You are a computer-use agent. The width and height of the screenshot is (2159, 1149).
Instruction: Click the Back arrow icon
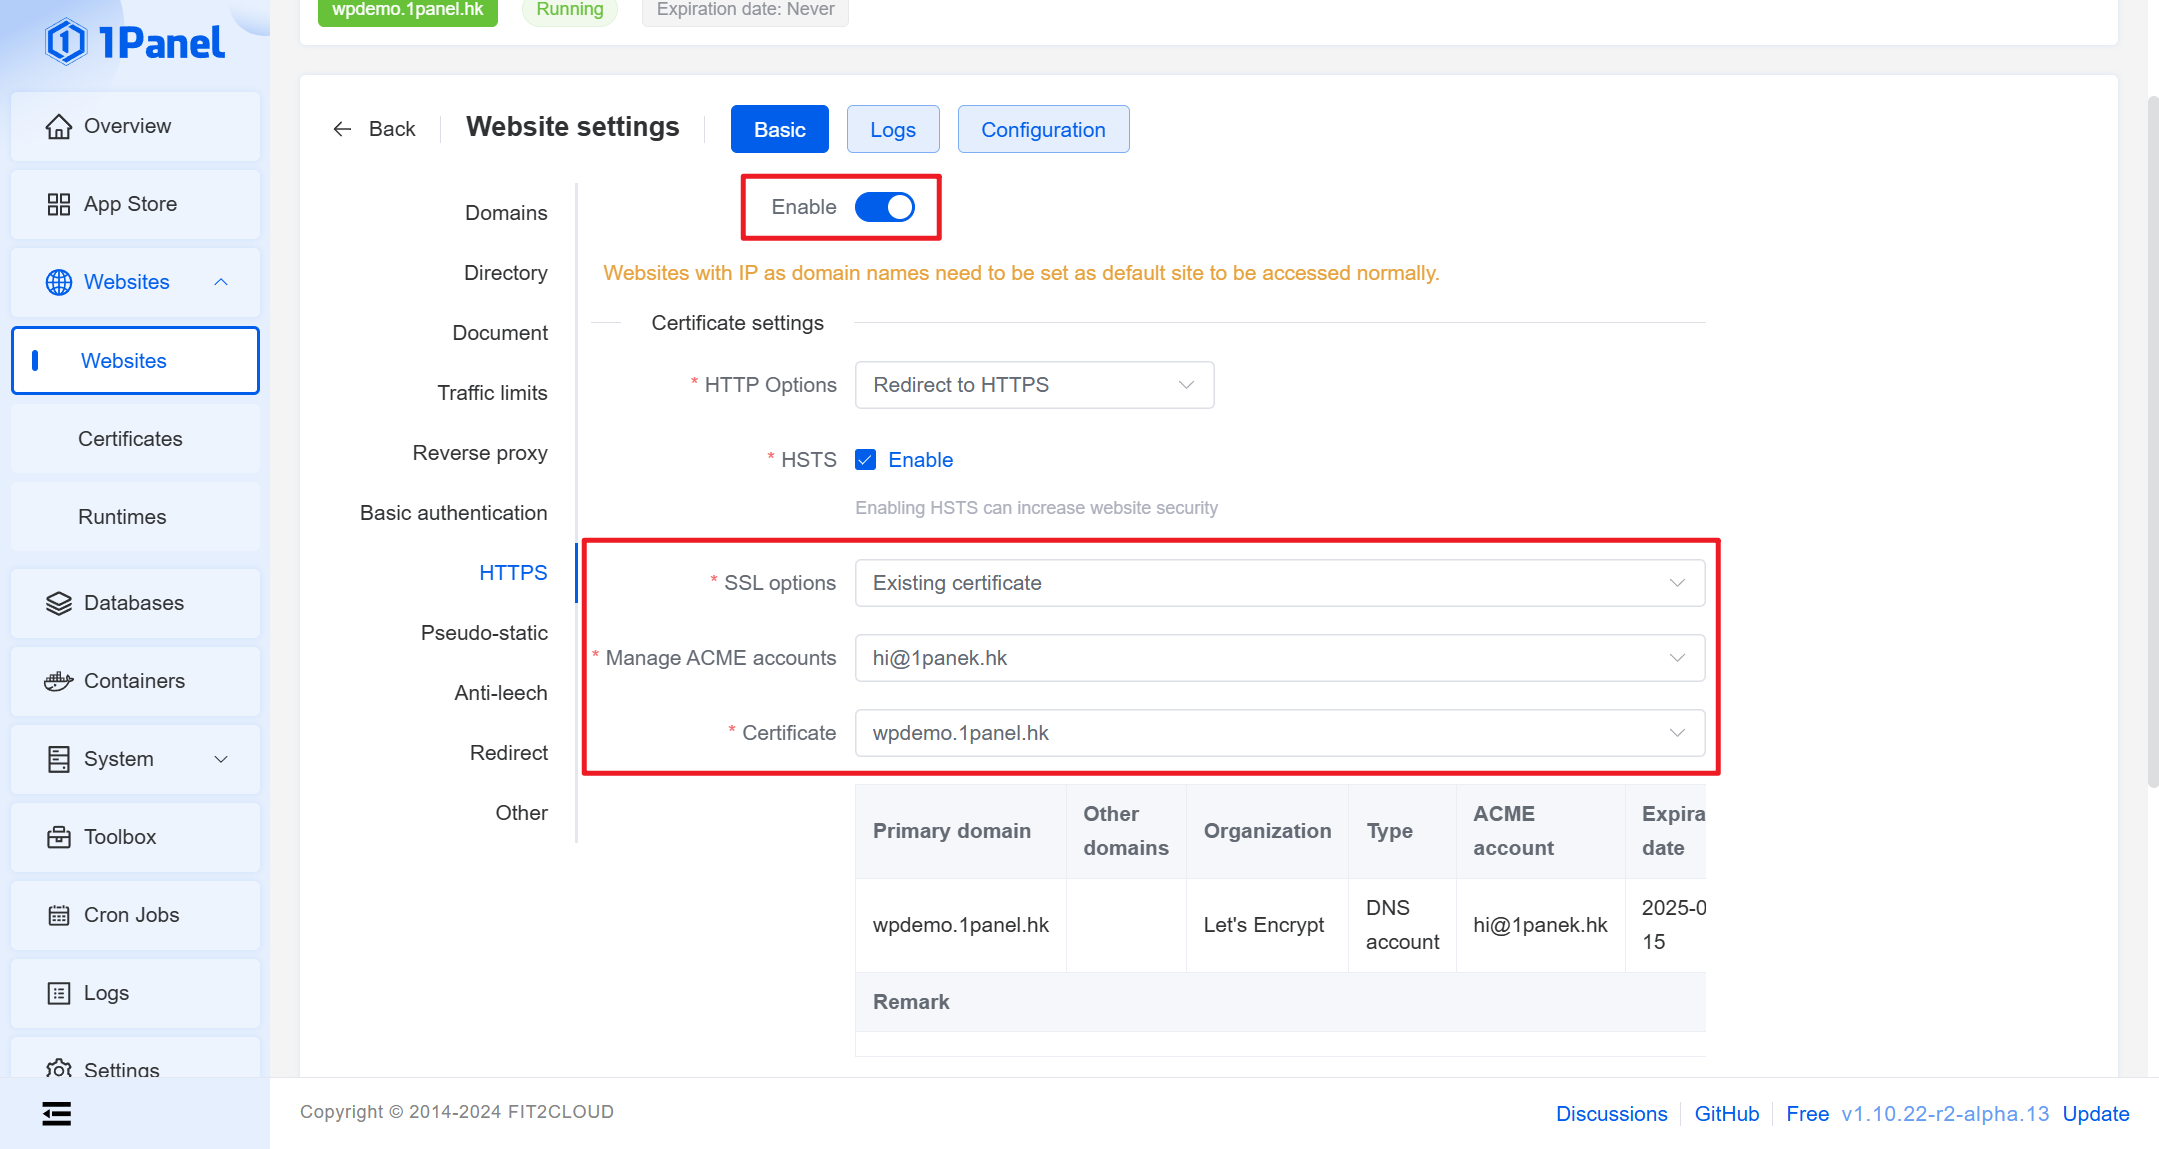pyautogui.click(x=342, y=129)
